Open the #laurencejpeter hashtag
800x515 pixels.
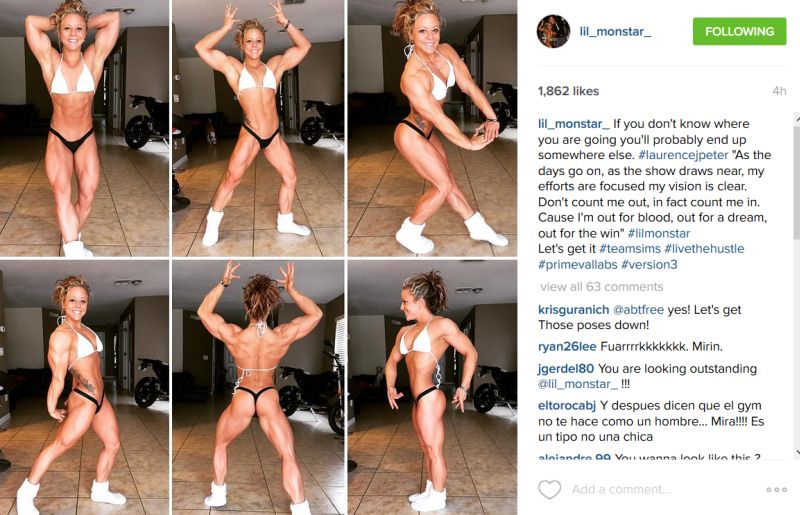tap(683, 155)
